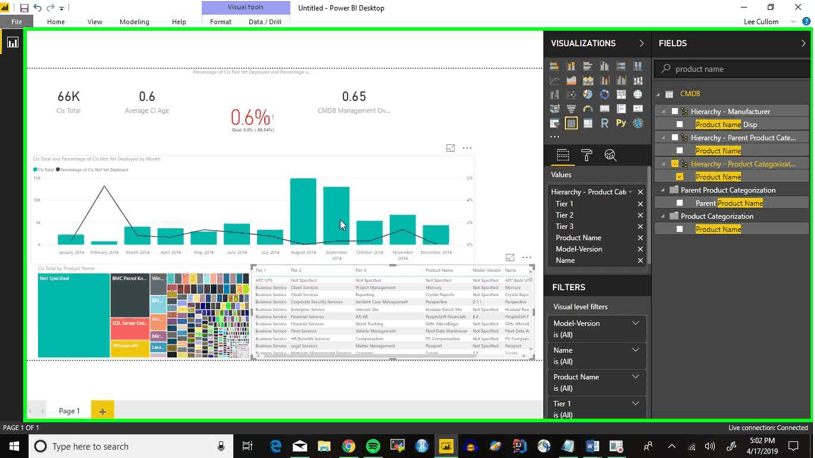Switch to Fields list pane icon

562,155
